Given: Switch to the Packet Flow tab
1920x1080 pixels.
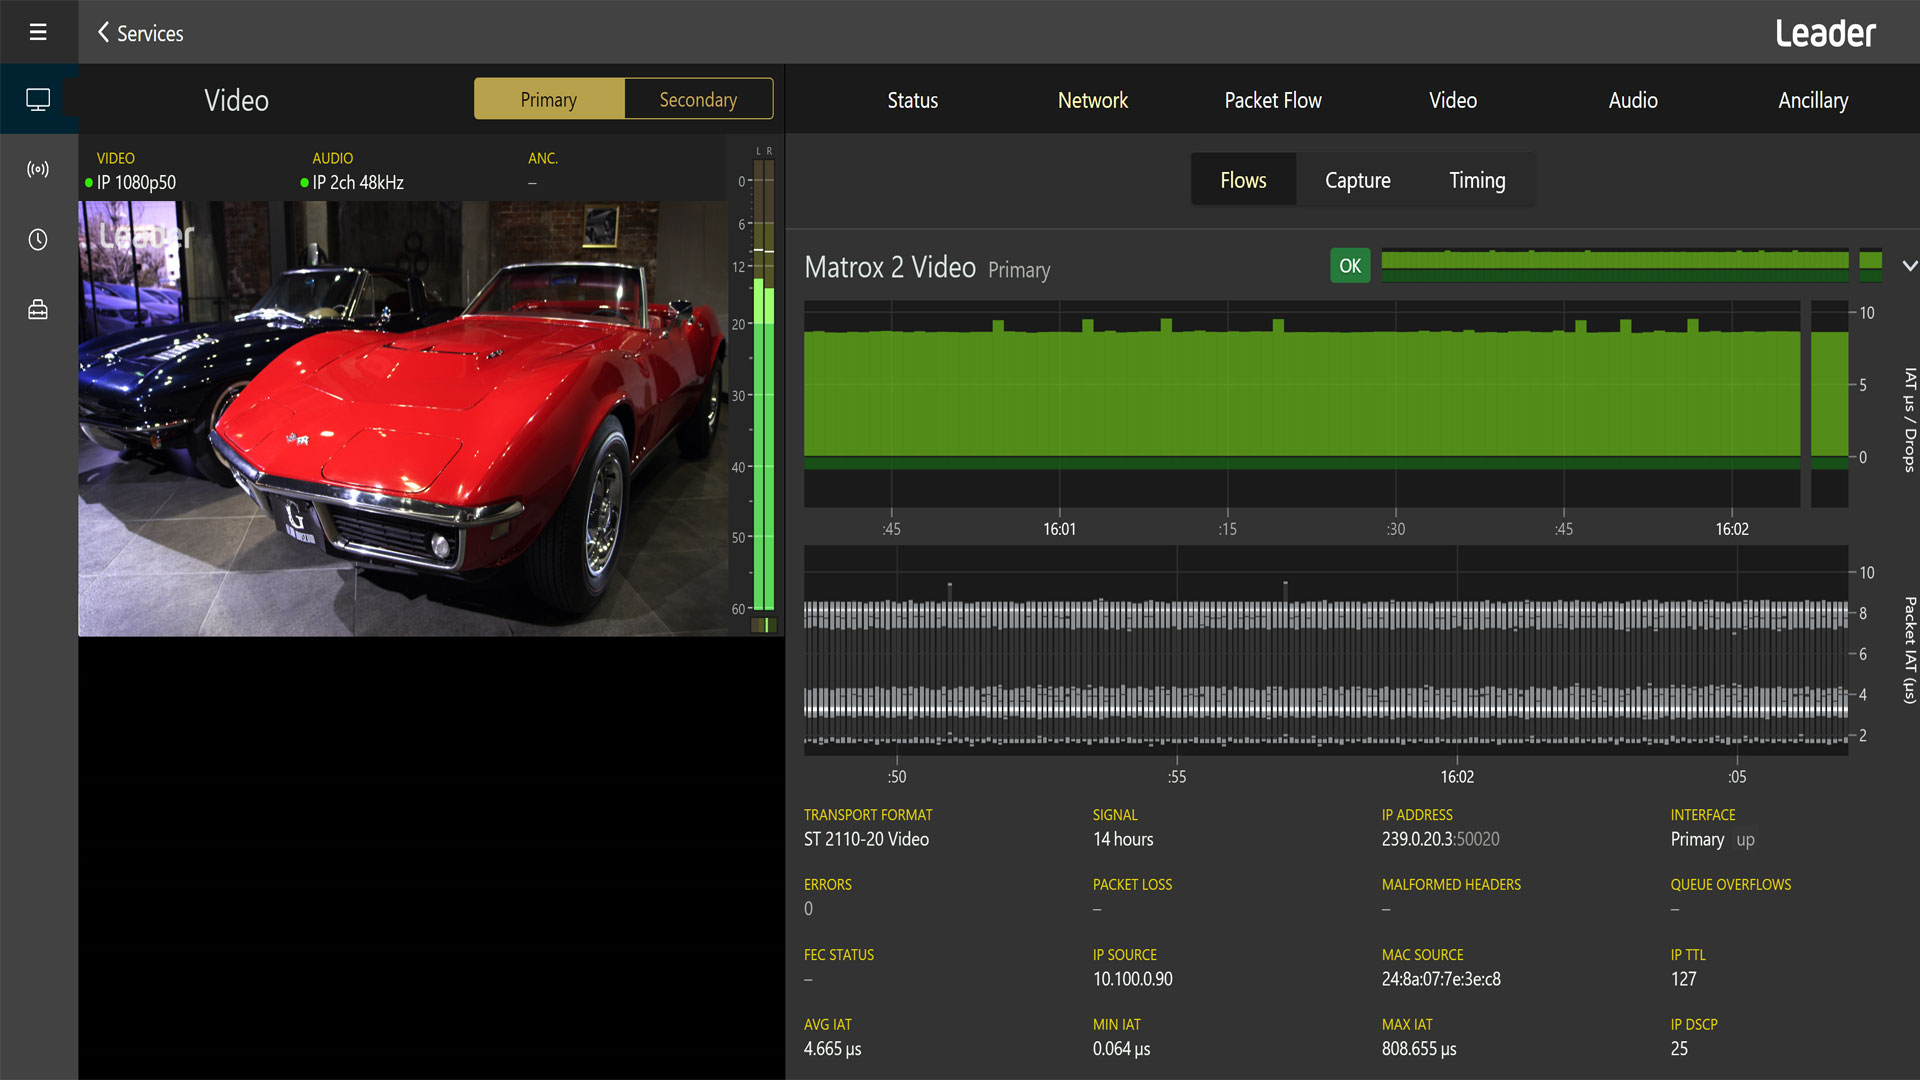Looking at the screenshot, I should 1272,100.
